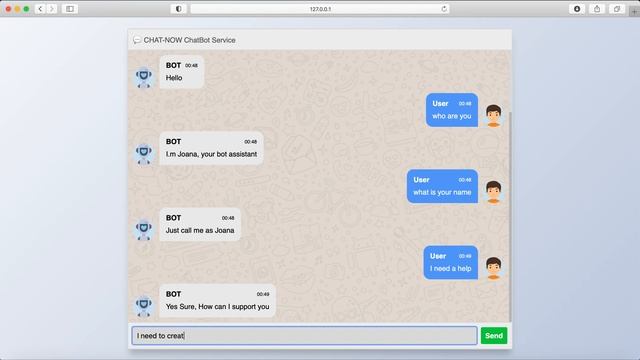Go back with Safari back arrow
This screenshot has width=640, height=360.
pyautogui.click(x=40, y=9)
